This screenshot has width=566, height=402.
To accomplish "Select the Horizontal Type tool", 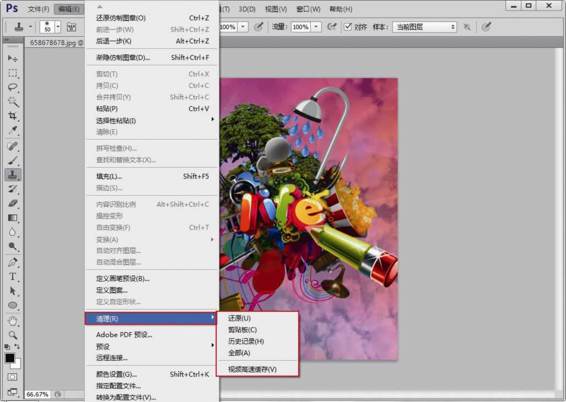I will (x=13, y=277).
